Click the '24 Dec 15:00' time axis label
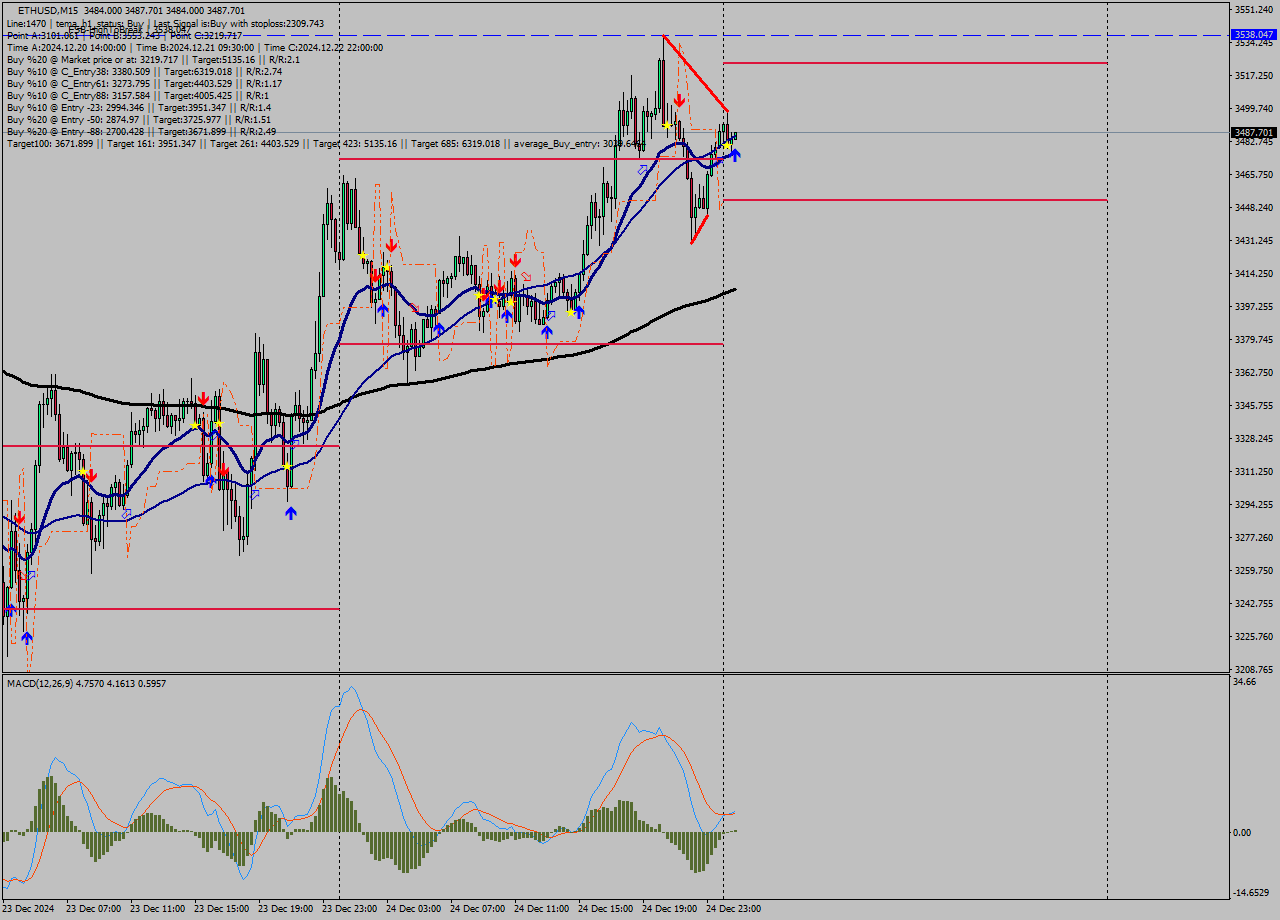The image size is (1280, 920). (x=605, y=909)
